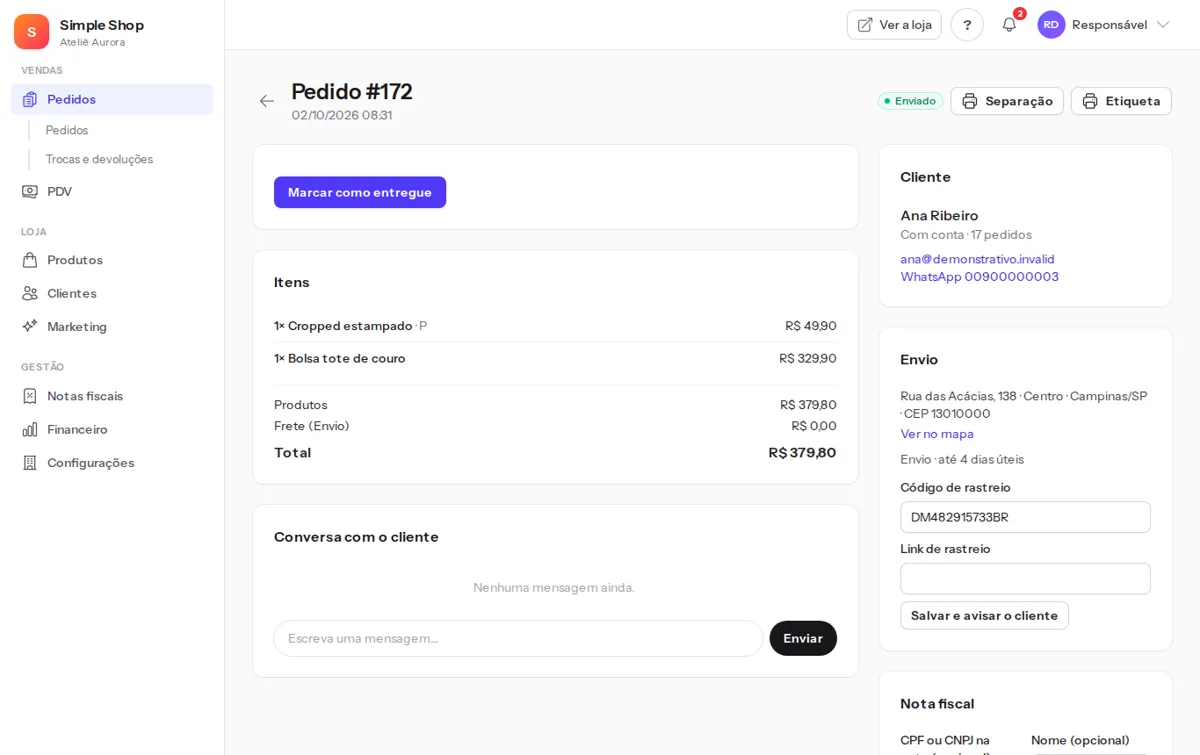Screen dimensions: 1200x755
Task: Print the Etiqueta label
Action: pyautogui.click(x=1121, y=101)
